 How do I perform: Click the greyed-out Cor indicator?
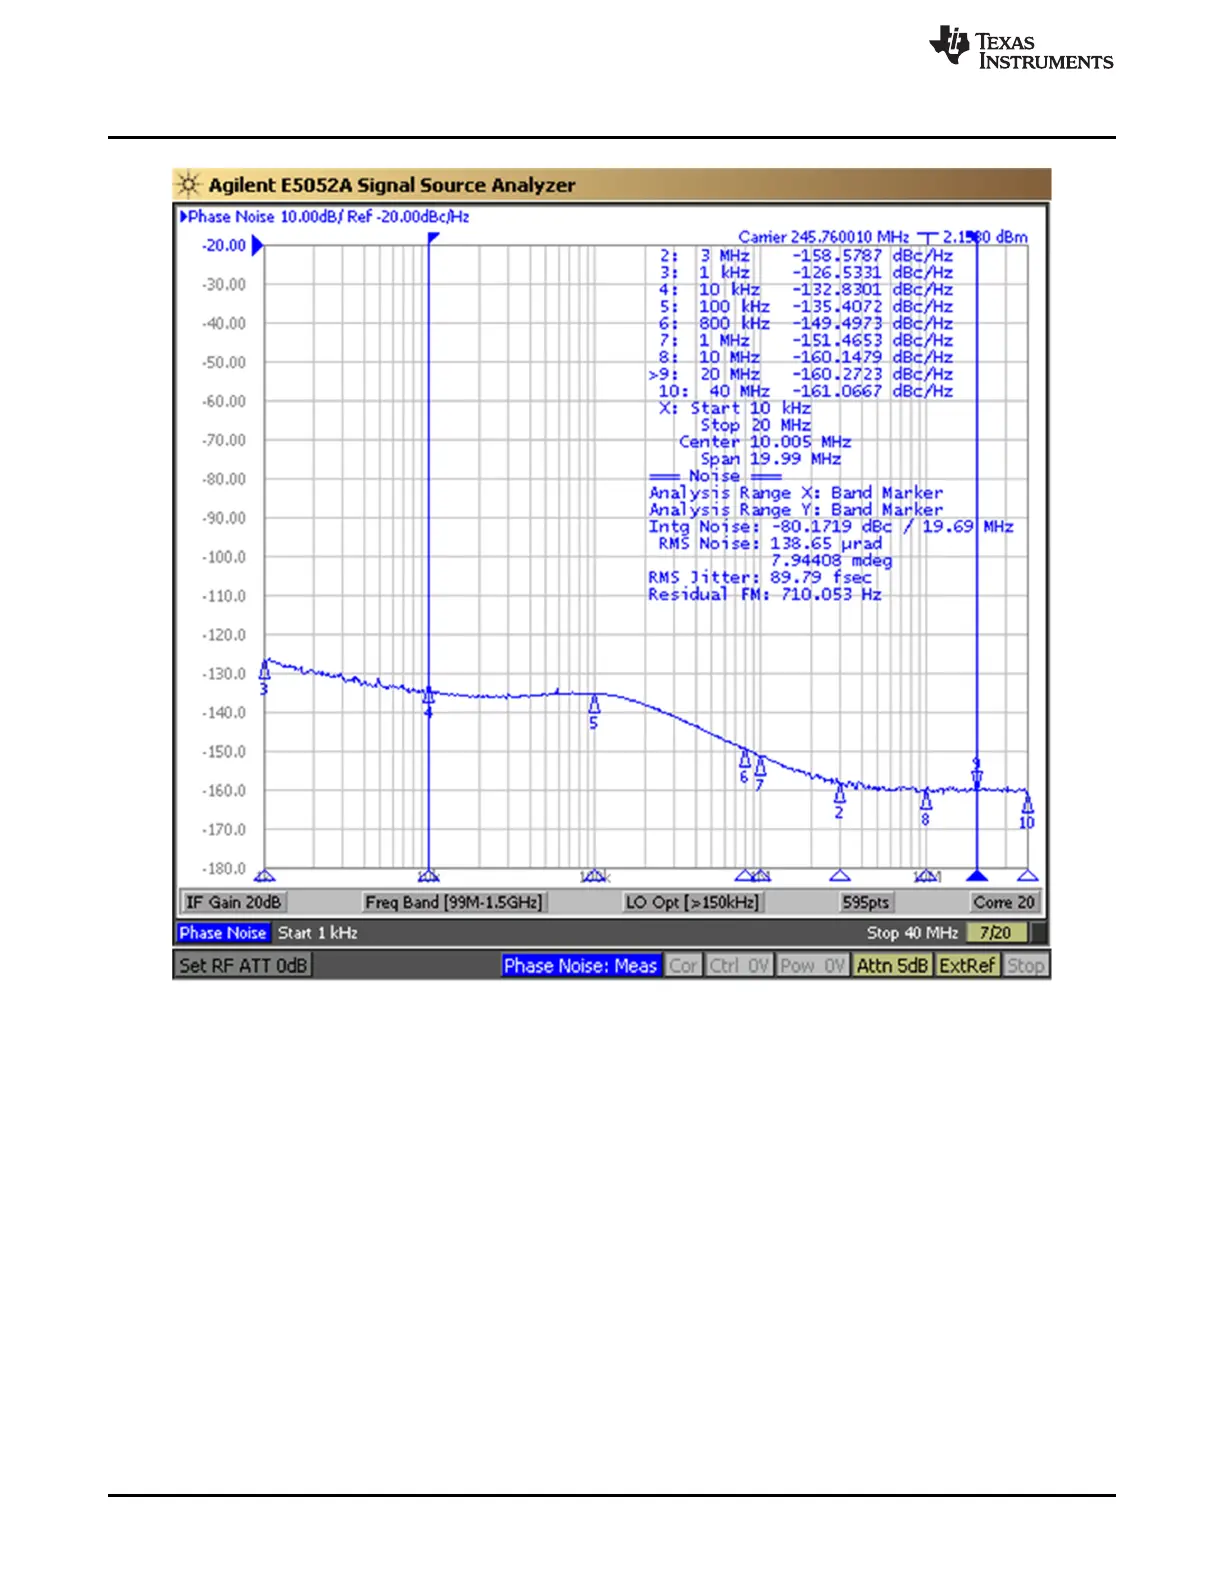pos(683,965)
